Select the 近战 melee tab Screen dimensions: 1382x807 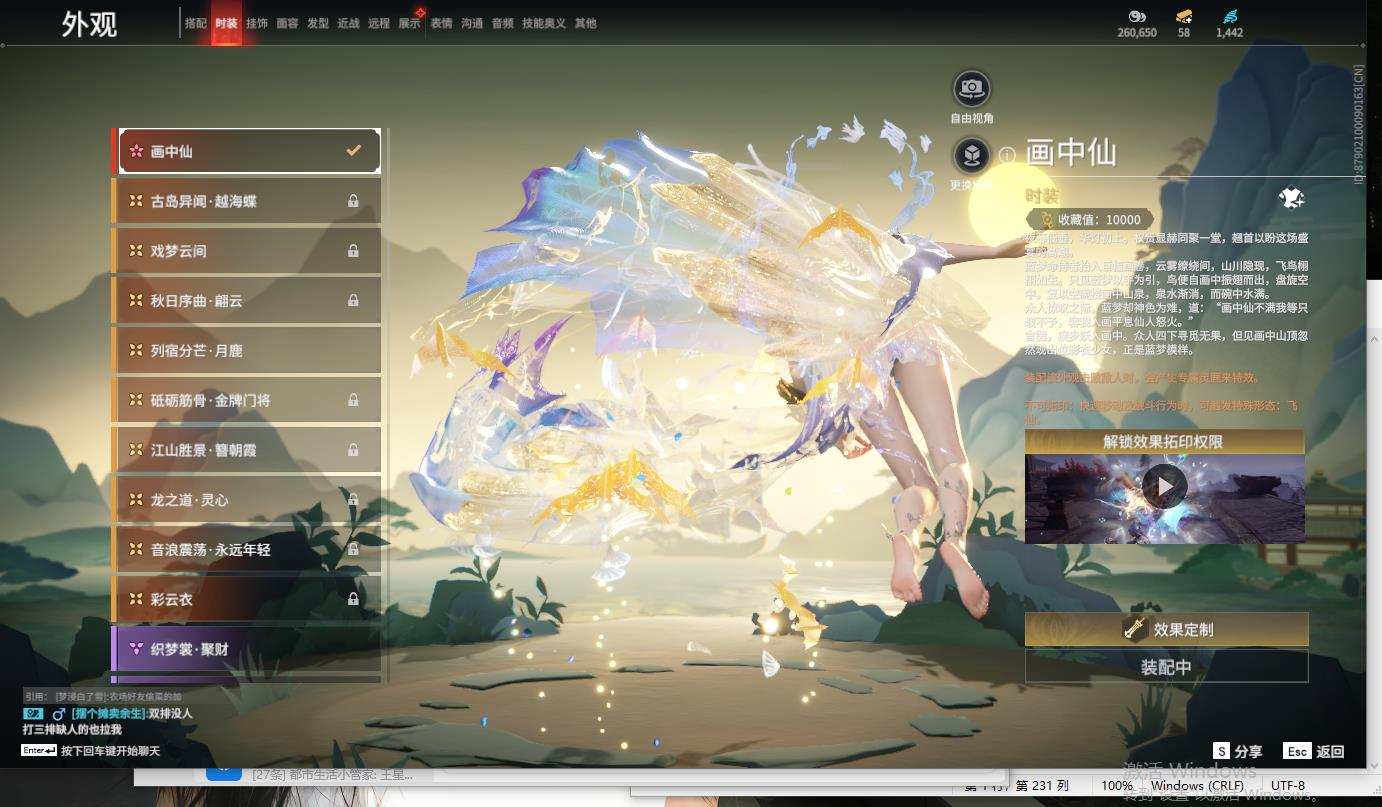point(348,23)
